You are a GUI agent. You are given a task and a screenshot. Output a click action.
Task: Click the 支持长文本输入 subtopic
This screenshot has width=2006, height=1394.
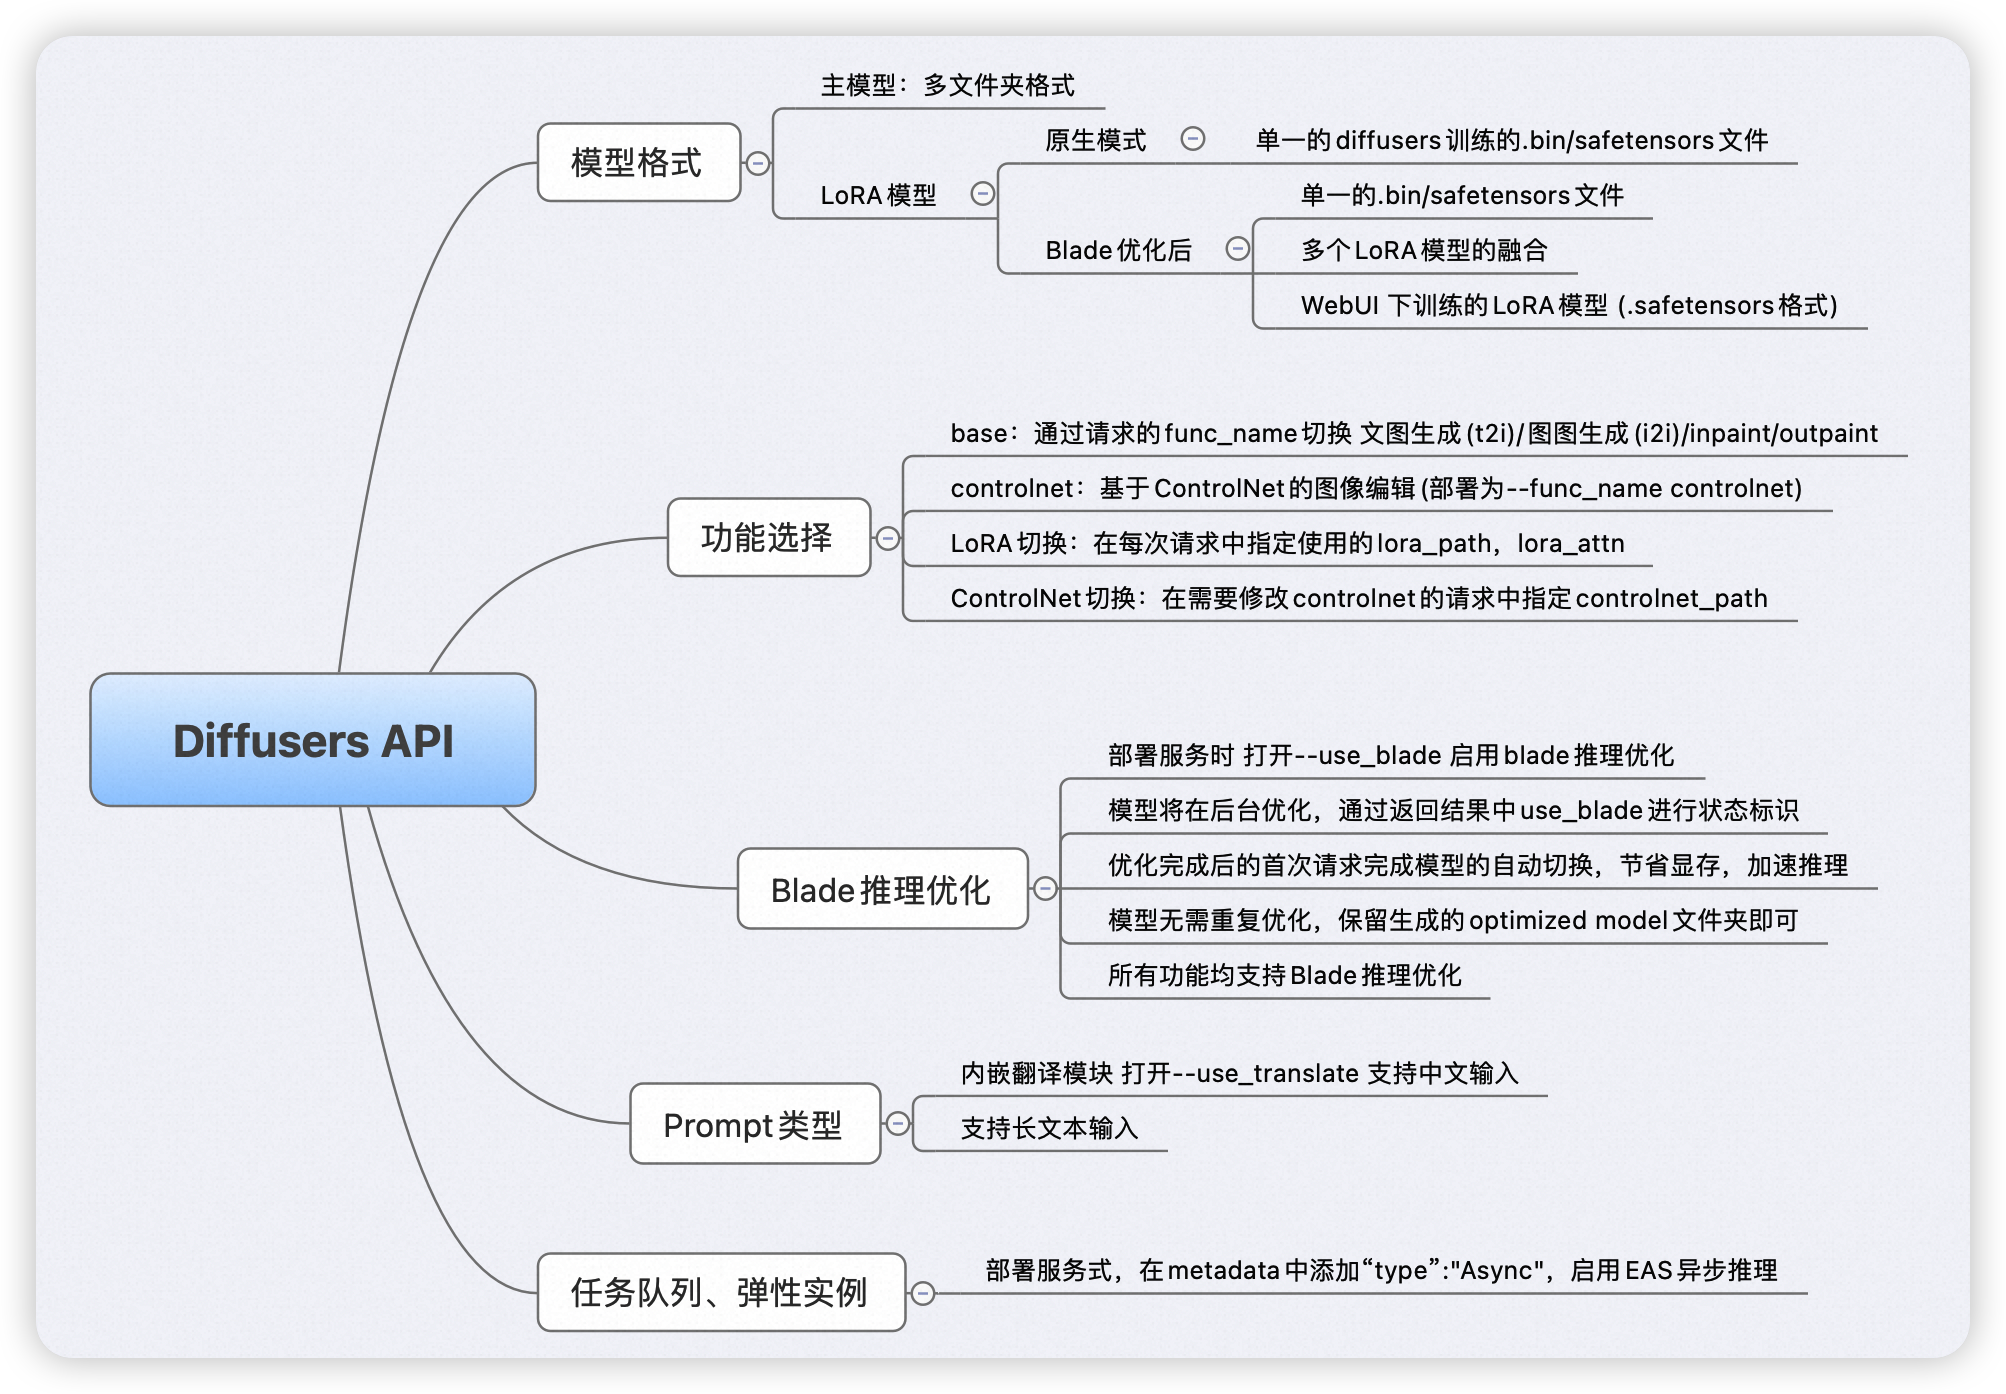click(1049, 1128)
